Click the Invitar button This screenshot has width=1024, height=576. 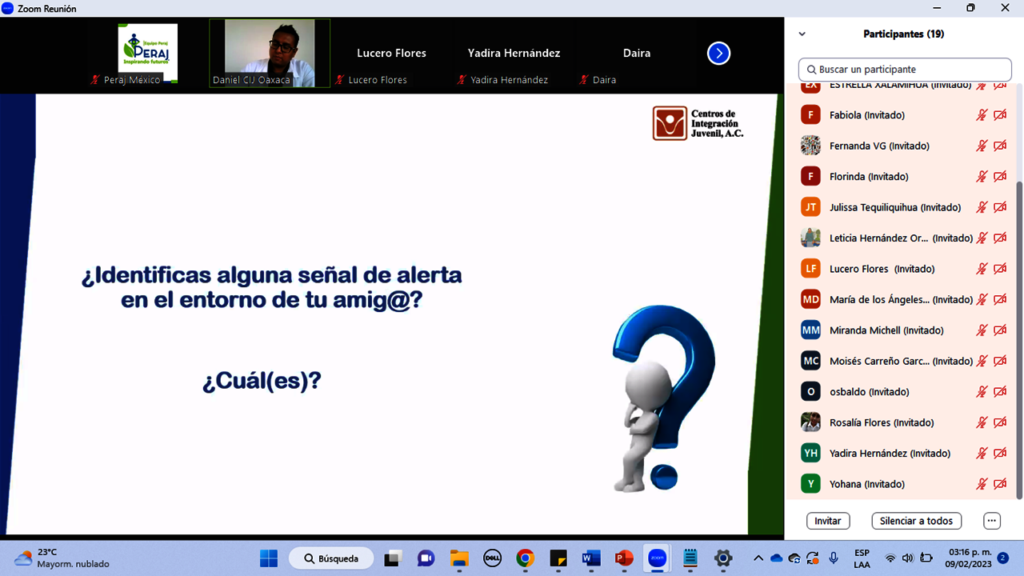tap(827, 520)
